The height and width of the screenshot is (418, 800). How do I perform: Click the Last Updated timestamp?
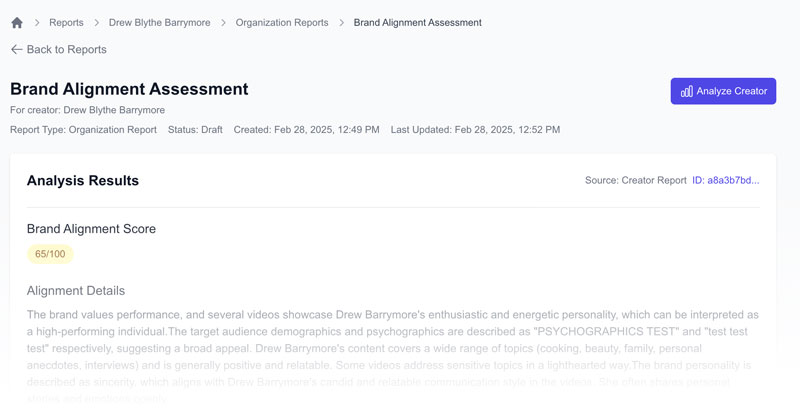tap(475, 129)
